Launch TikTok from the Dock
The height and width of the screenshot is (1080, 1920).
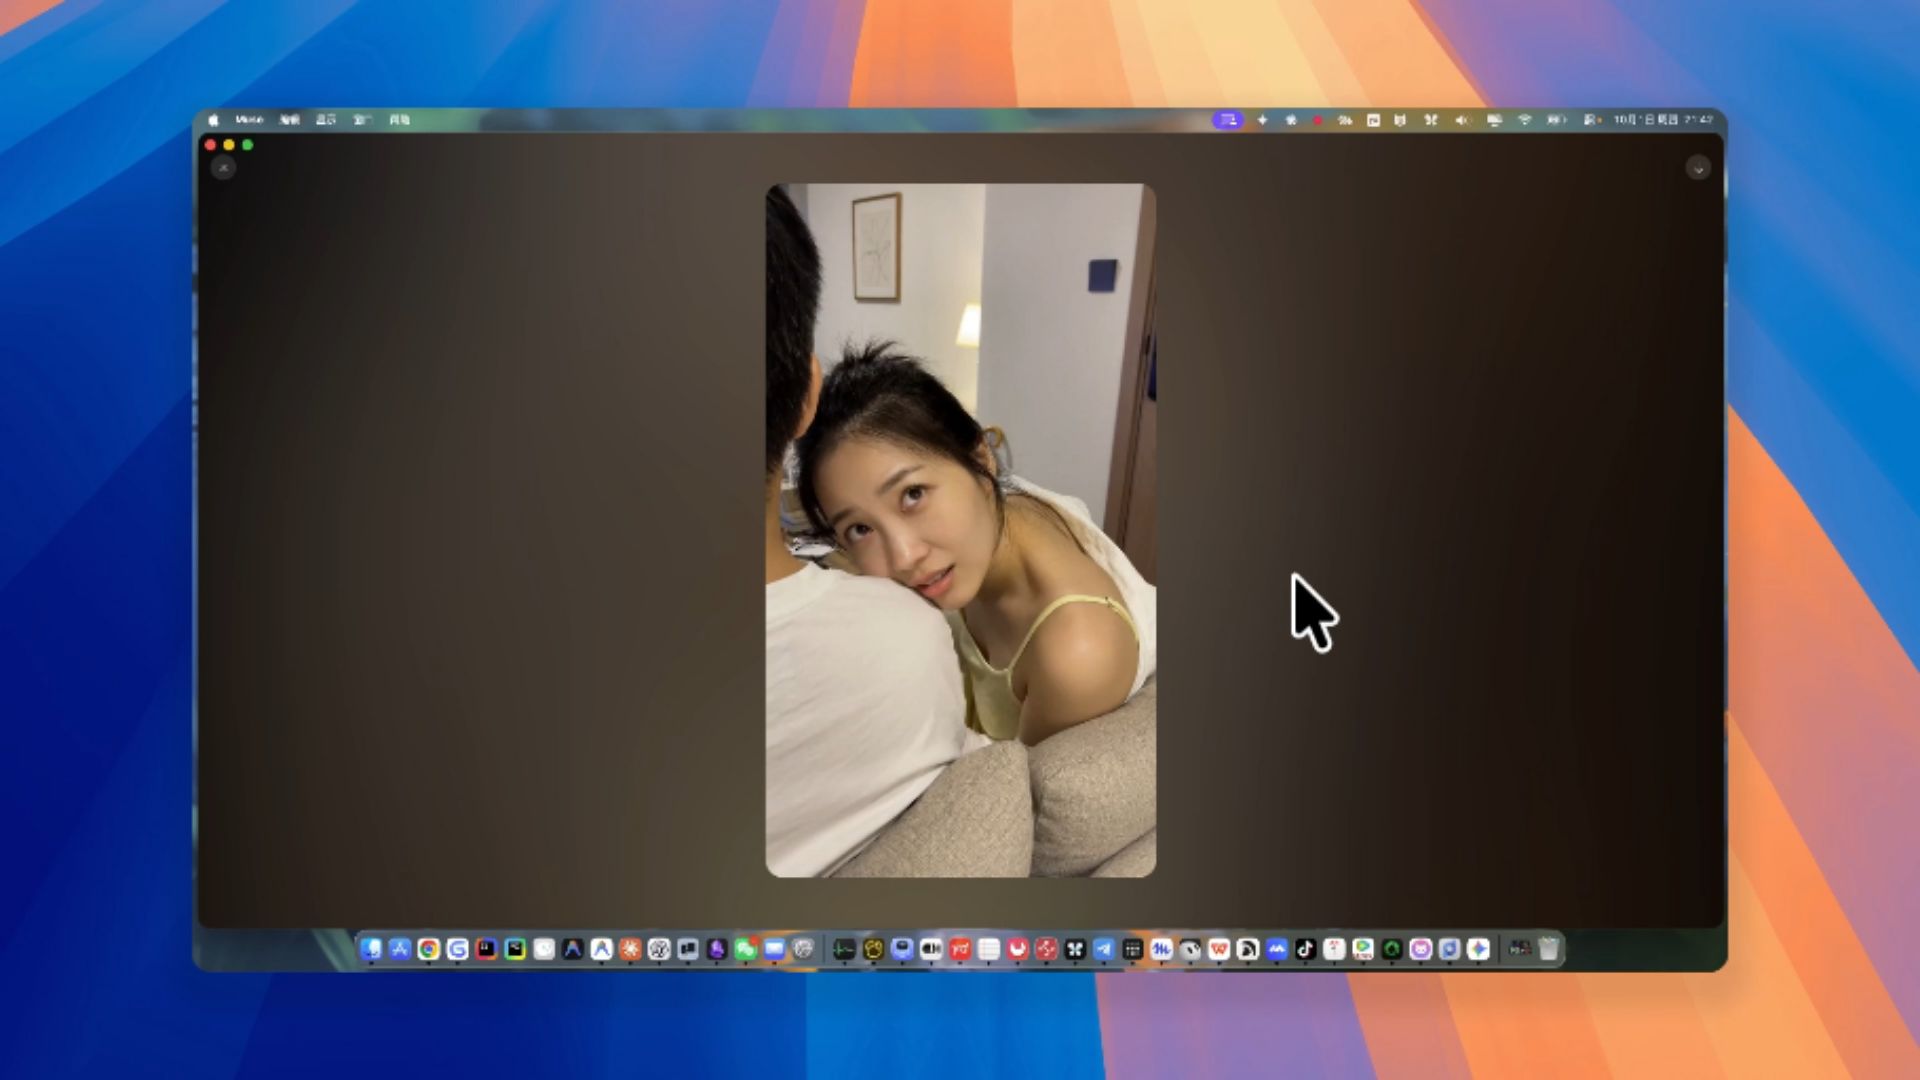click(1305, 949)
